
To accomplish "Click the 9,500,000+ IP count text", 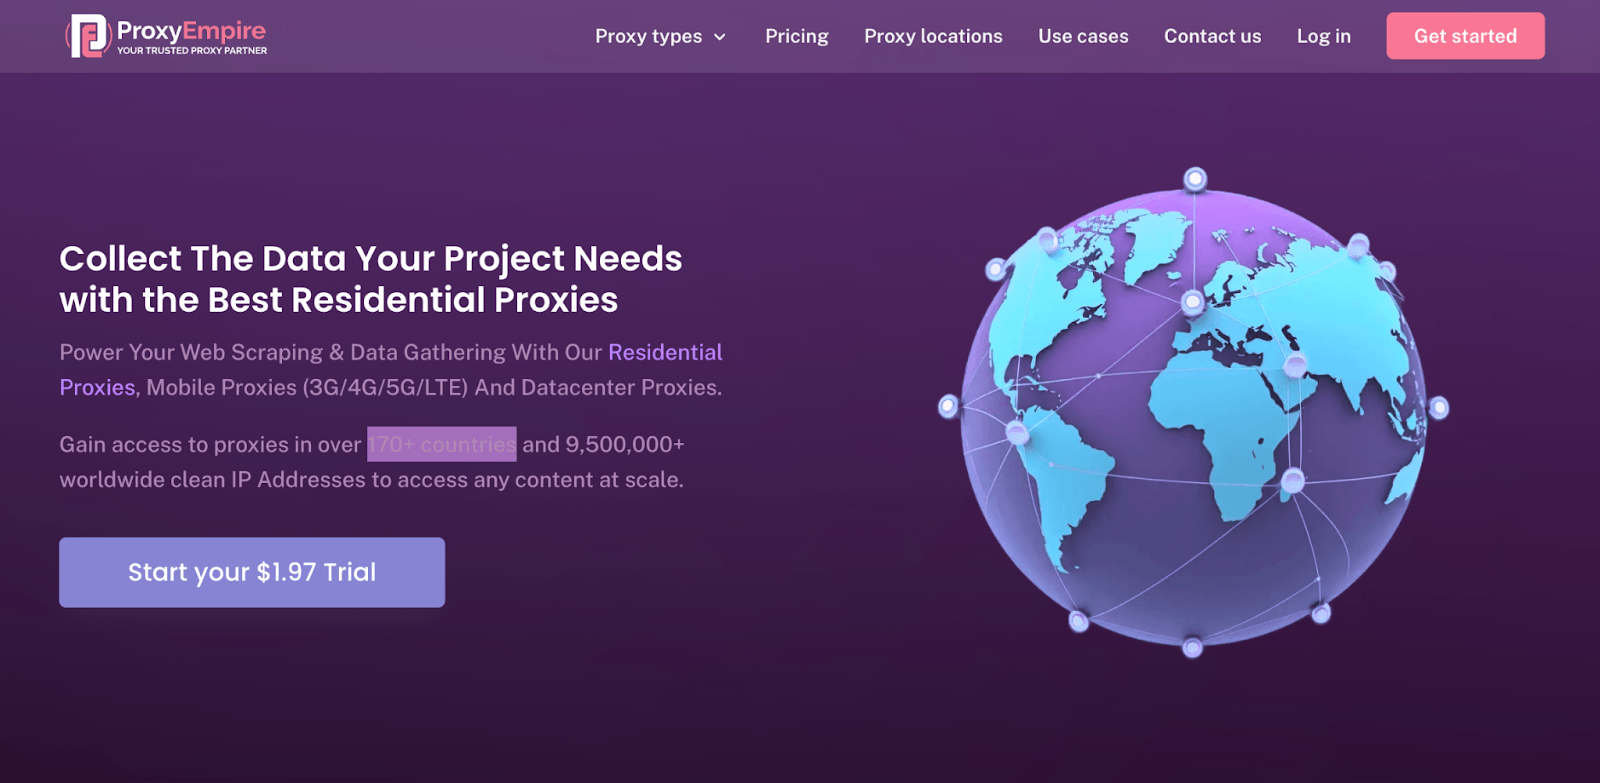I will click(x=625, y=444).
